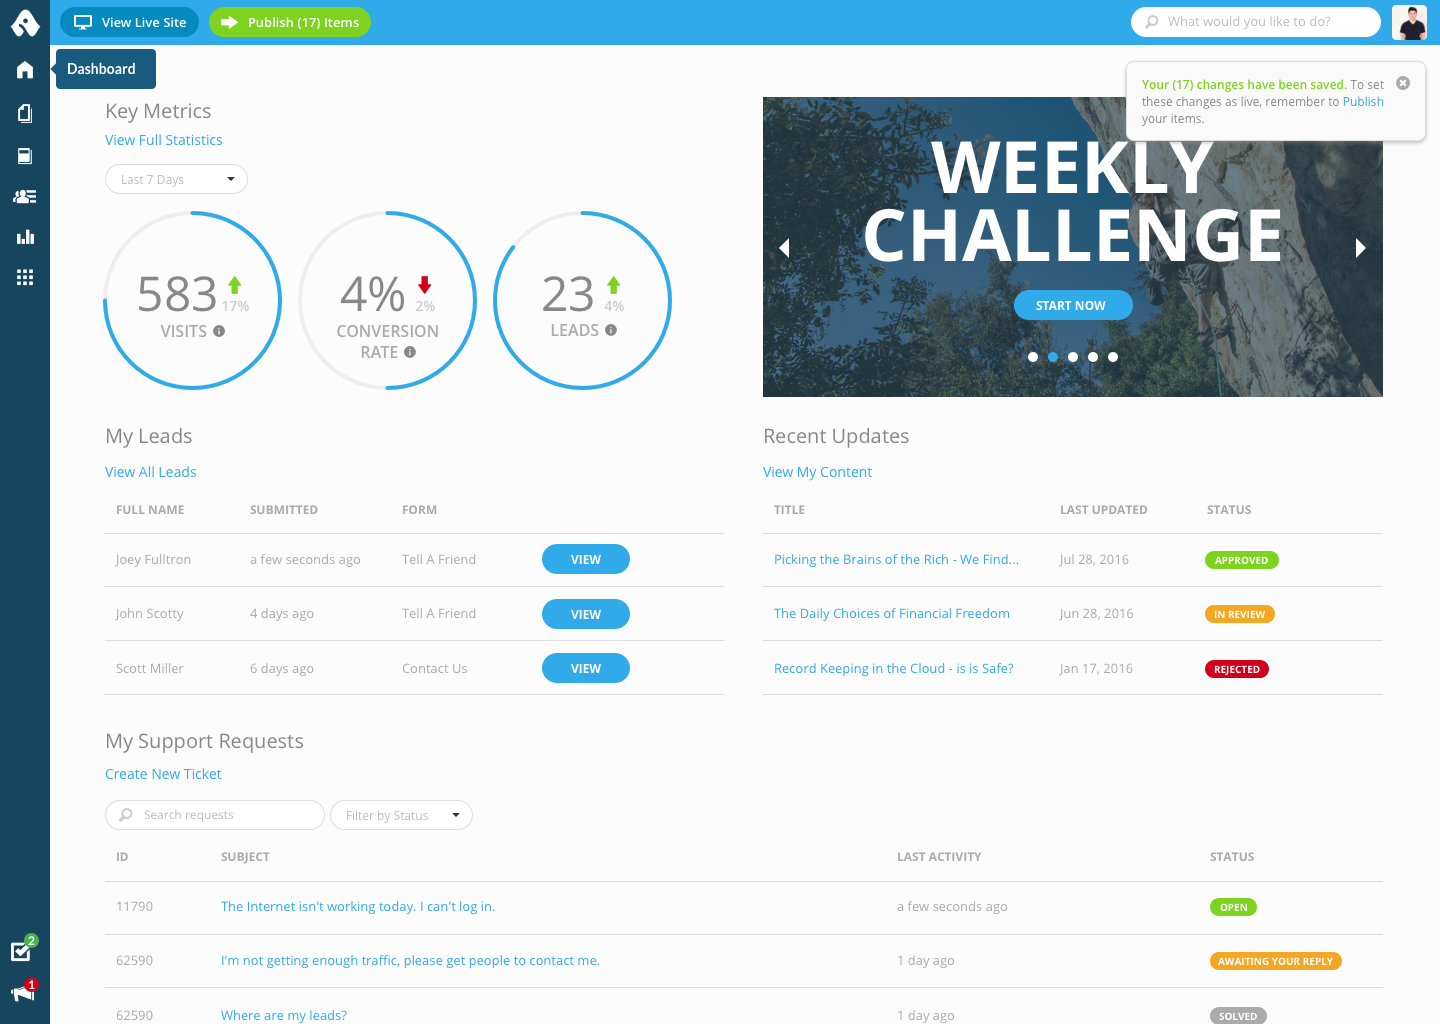This screenshot has width=1440, height=1024.
Task: Click the LAST UPDATED column header
Action: (1104, 510)
